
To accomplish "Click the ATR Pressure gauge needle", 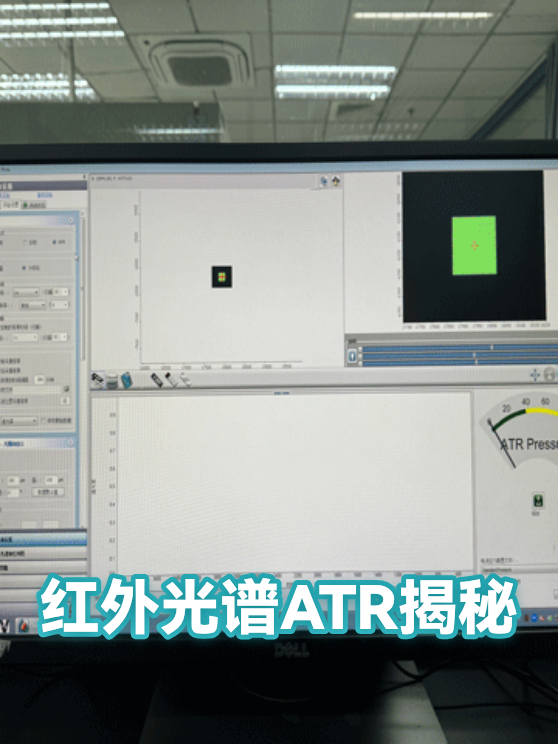I will pyautogui.click(x=502, y=444).
